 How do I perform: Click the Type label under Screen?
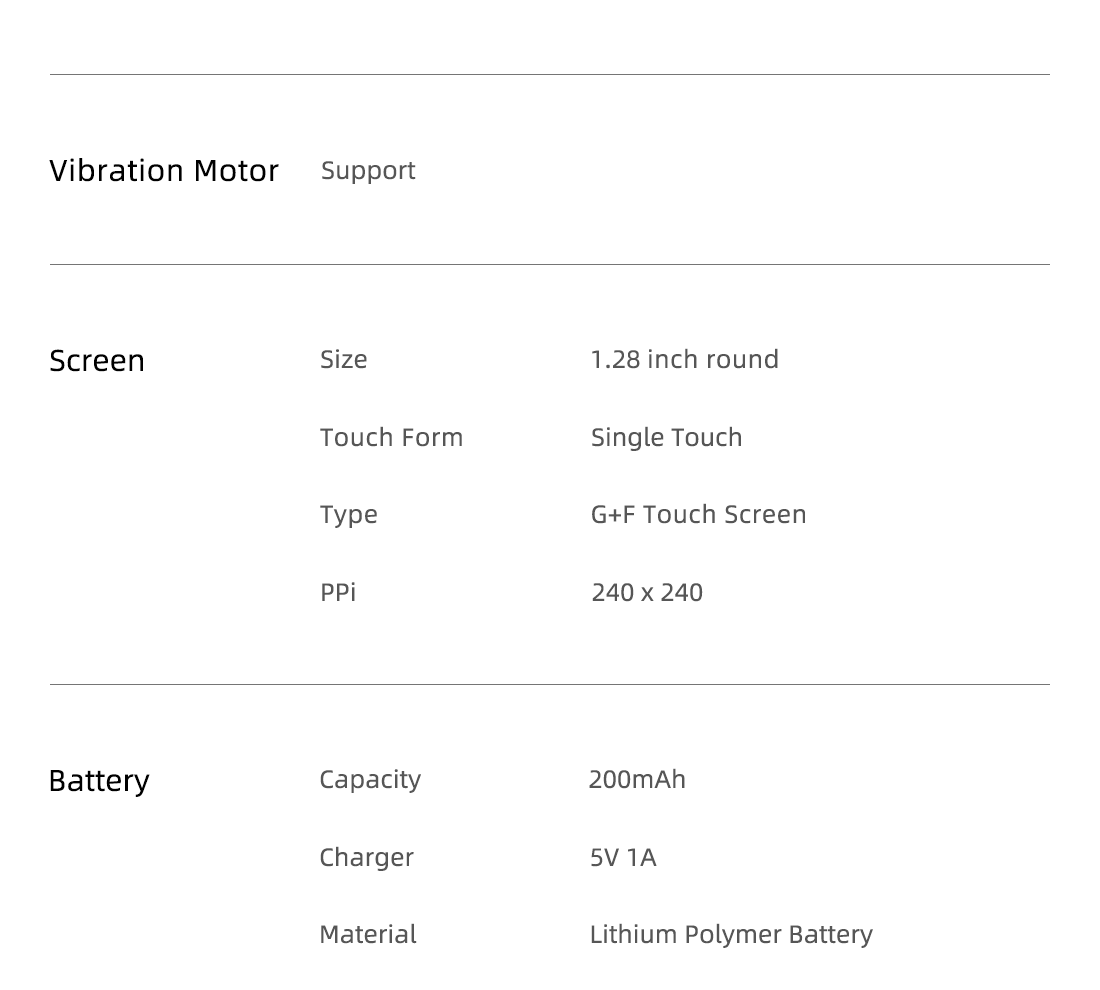(349, 516)
